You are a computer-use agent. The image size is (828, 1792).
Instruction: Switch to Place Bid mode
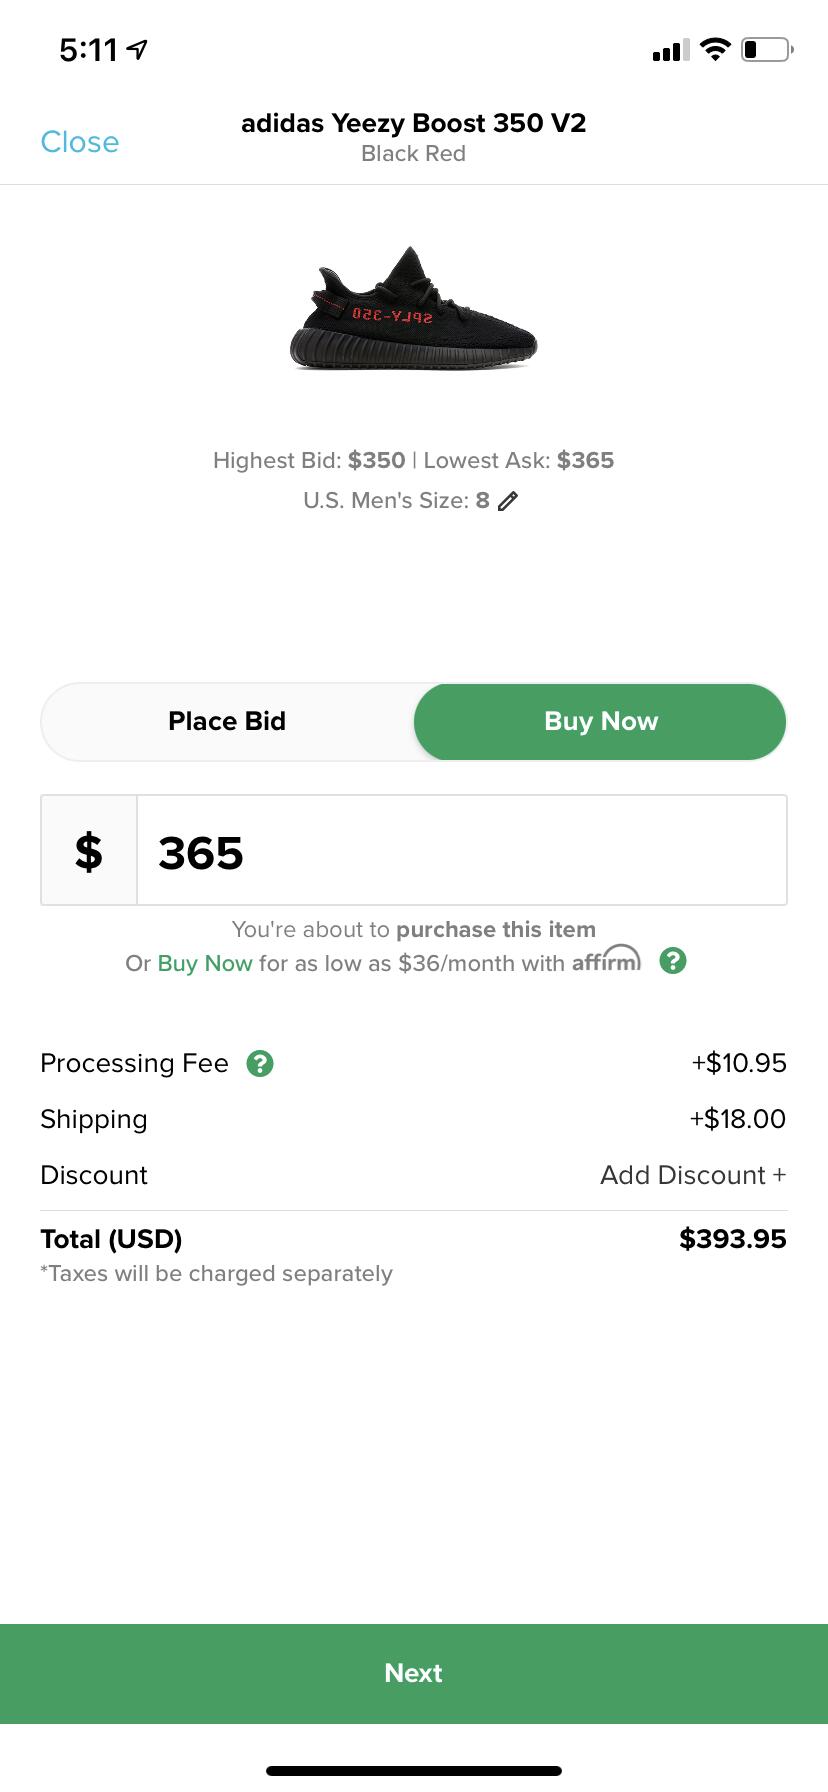(x=227, y=721)
